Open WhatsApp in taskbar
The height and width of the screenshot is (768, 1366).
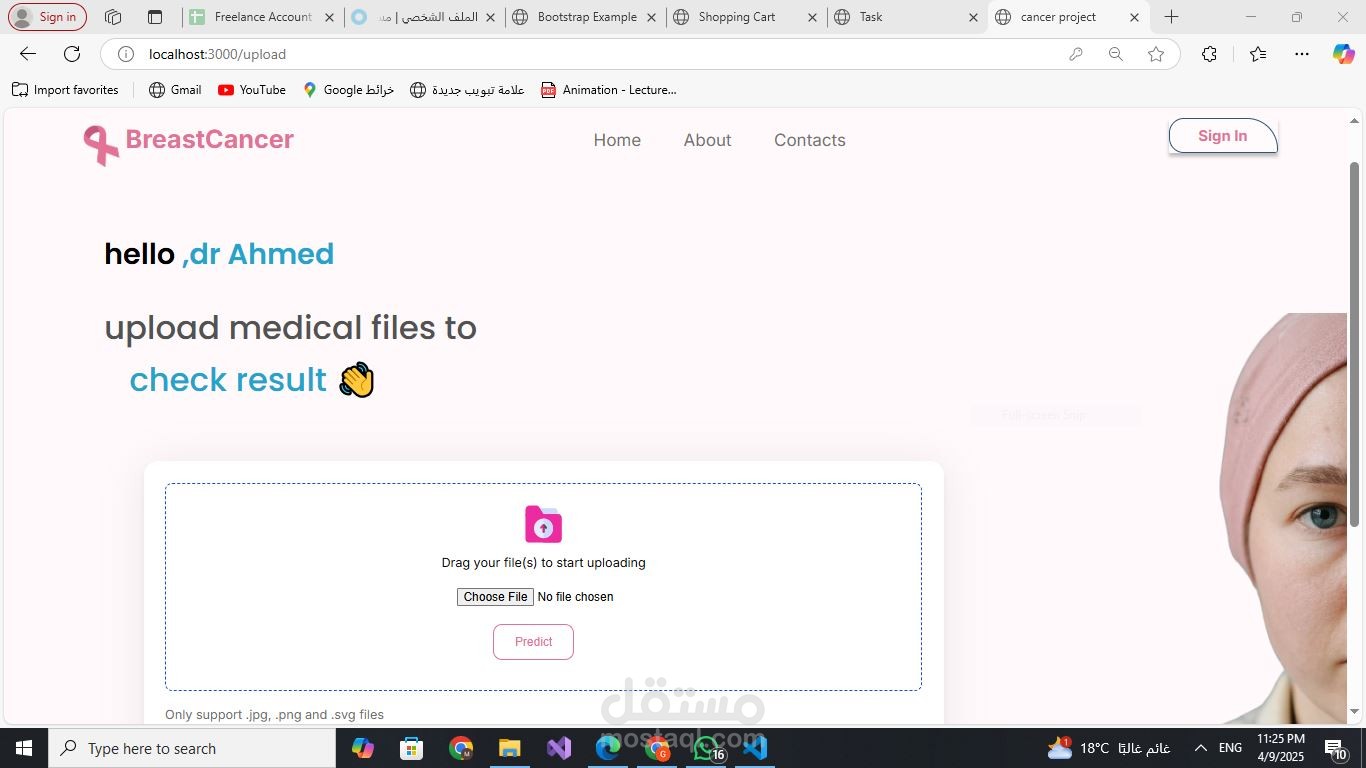click(x=706, y=748)
